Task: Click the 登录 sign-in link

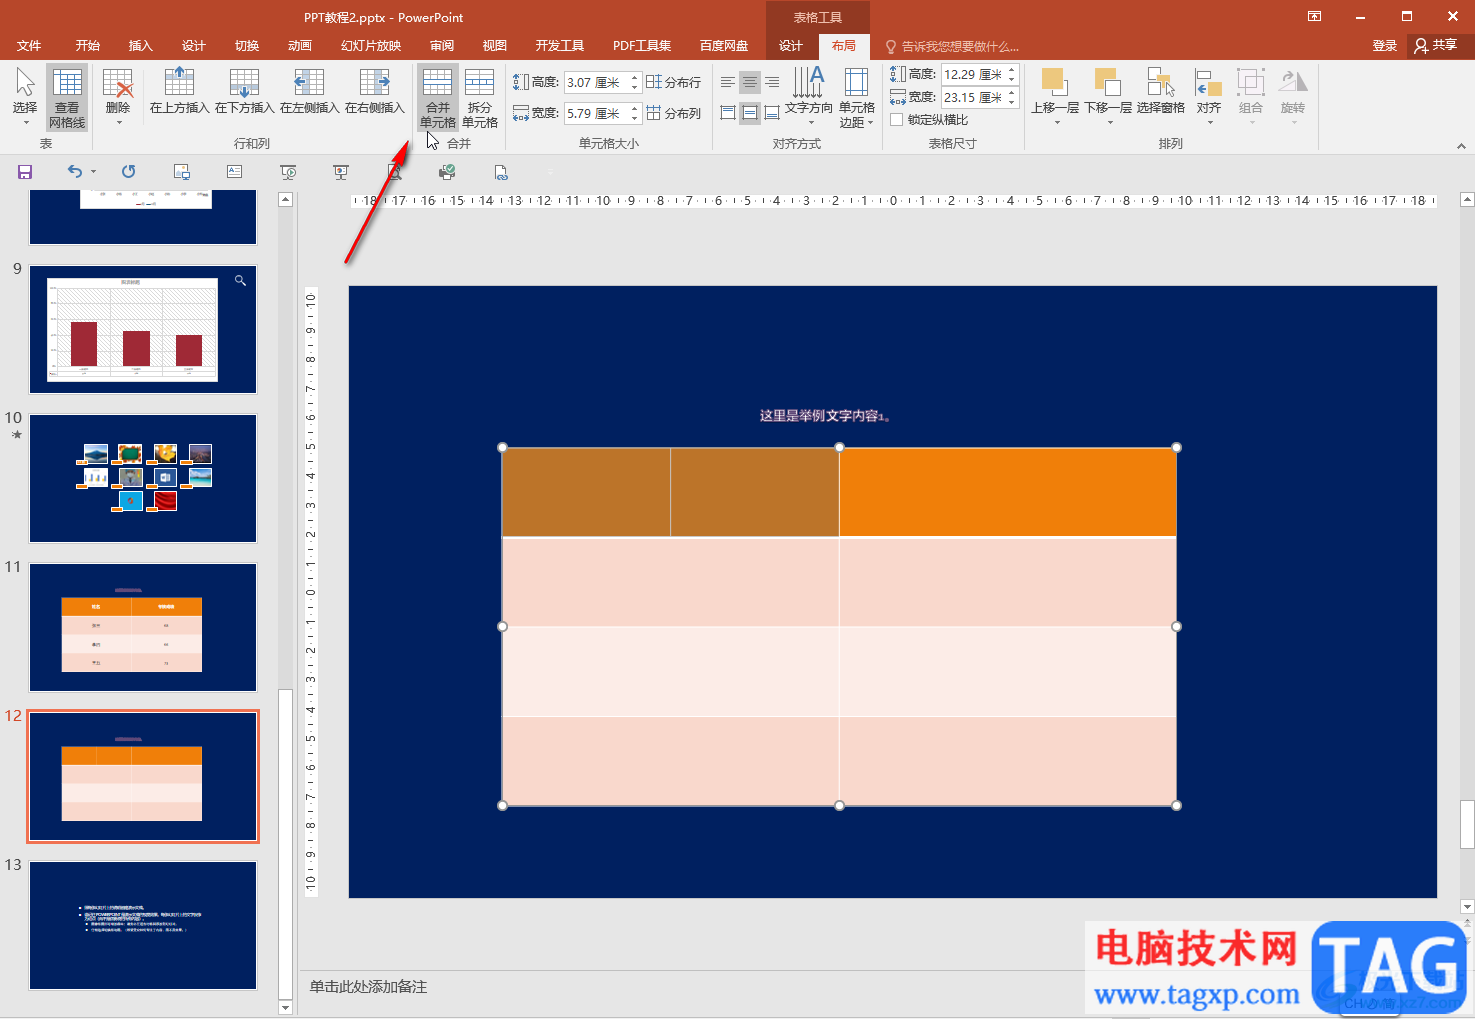Action: [1385, 46]
